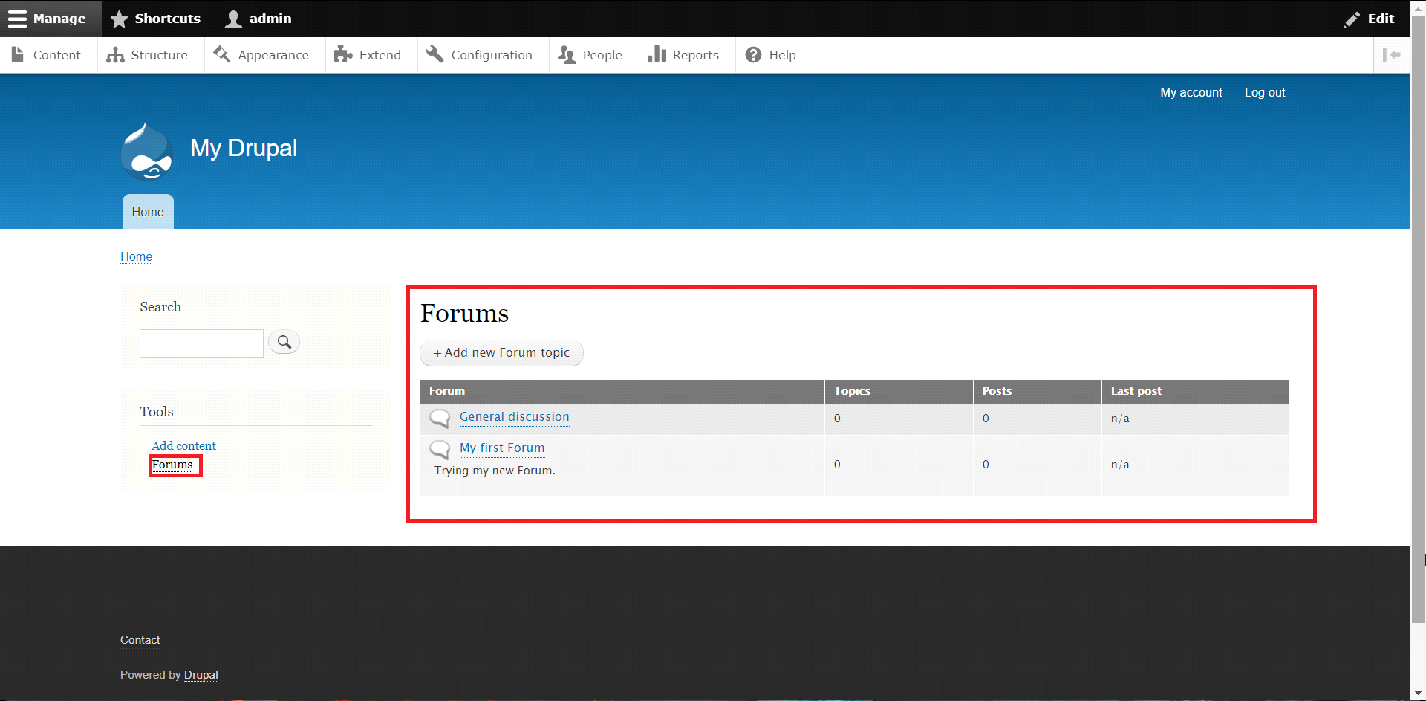This screenshot has width=1426, height=701.
Task: Click the Add content link in Tools
Action: (184, 446)
